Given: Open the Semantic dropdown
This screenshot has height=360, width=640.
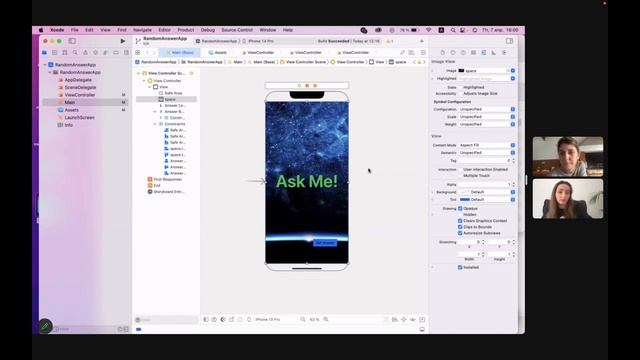Looking at the screenshot, I should click(x=487, y=153).
